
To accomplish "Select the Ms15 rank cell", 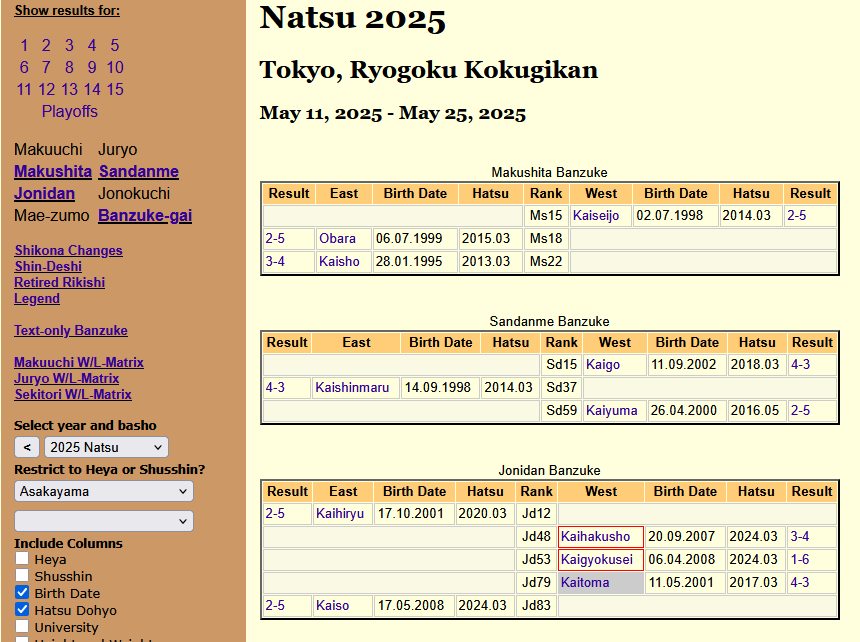I will [x=546, y=215].
